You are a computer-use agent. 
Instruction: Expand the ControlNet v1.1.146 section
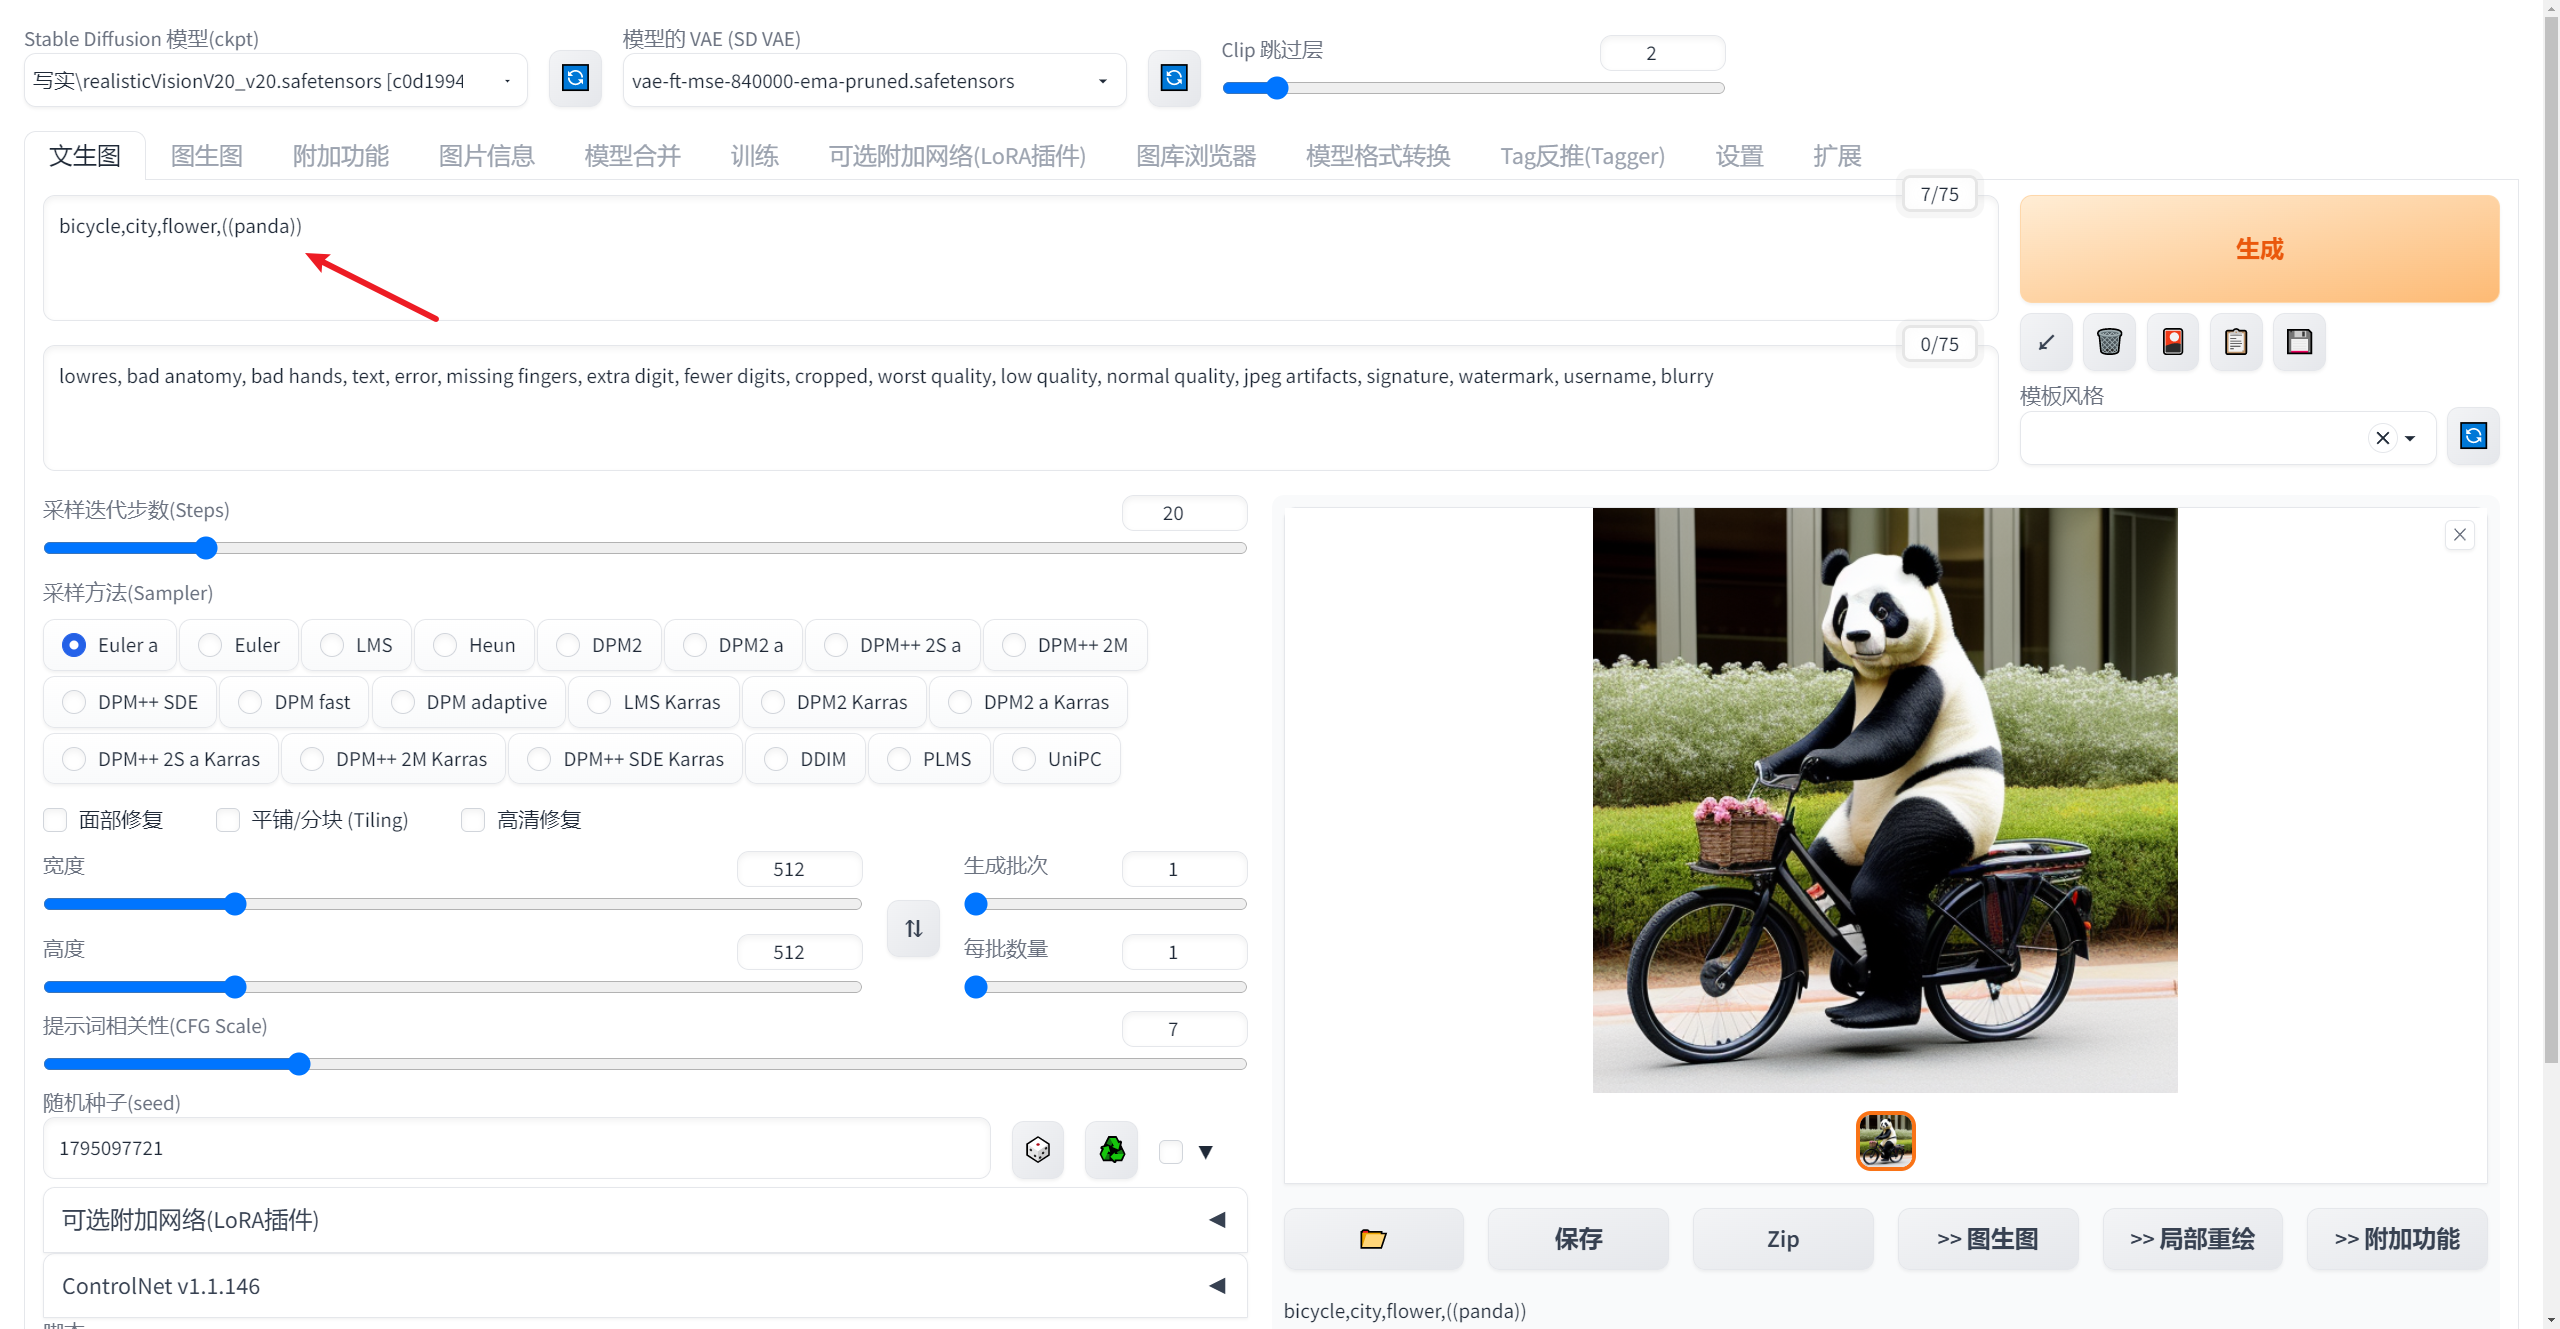pyautogui.click(x=645, y=1286)
